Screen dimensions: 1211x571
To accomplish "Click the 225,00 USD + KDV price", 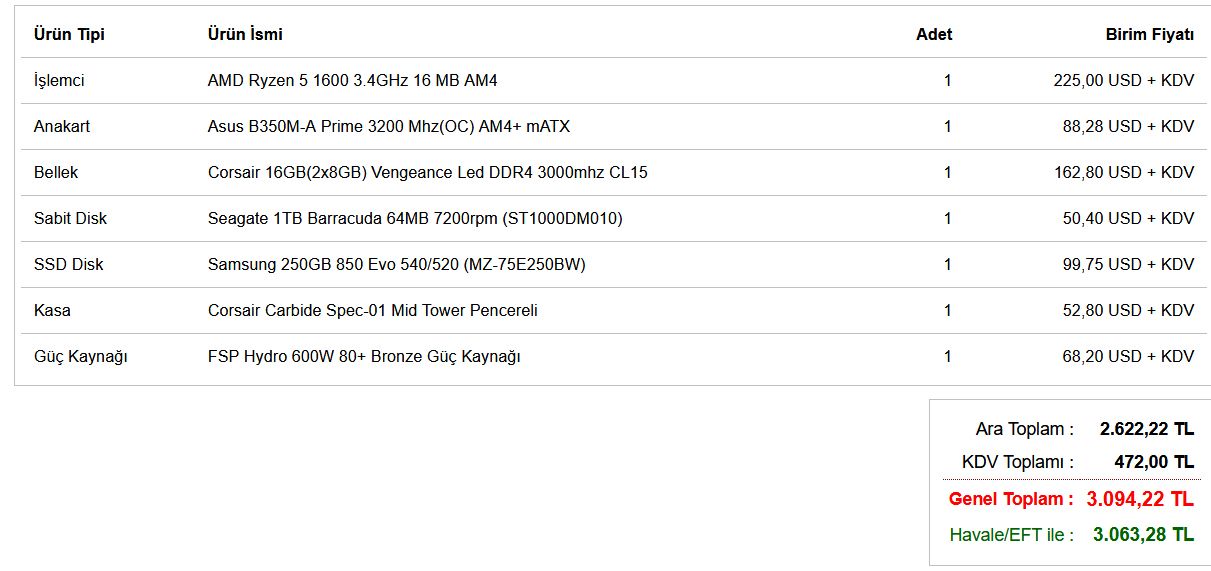I will click(x=1123, y=80).
